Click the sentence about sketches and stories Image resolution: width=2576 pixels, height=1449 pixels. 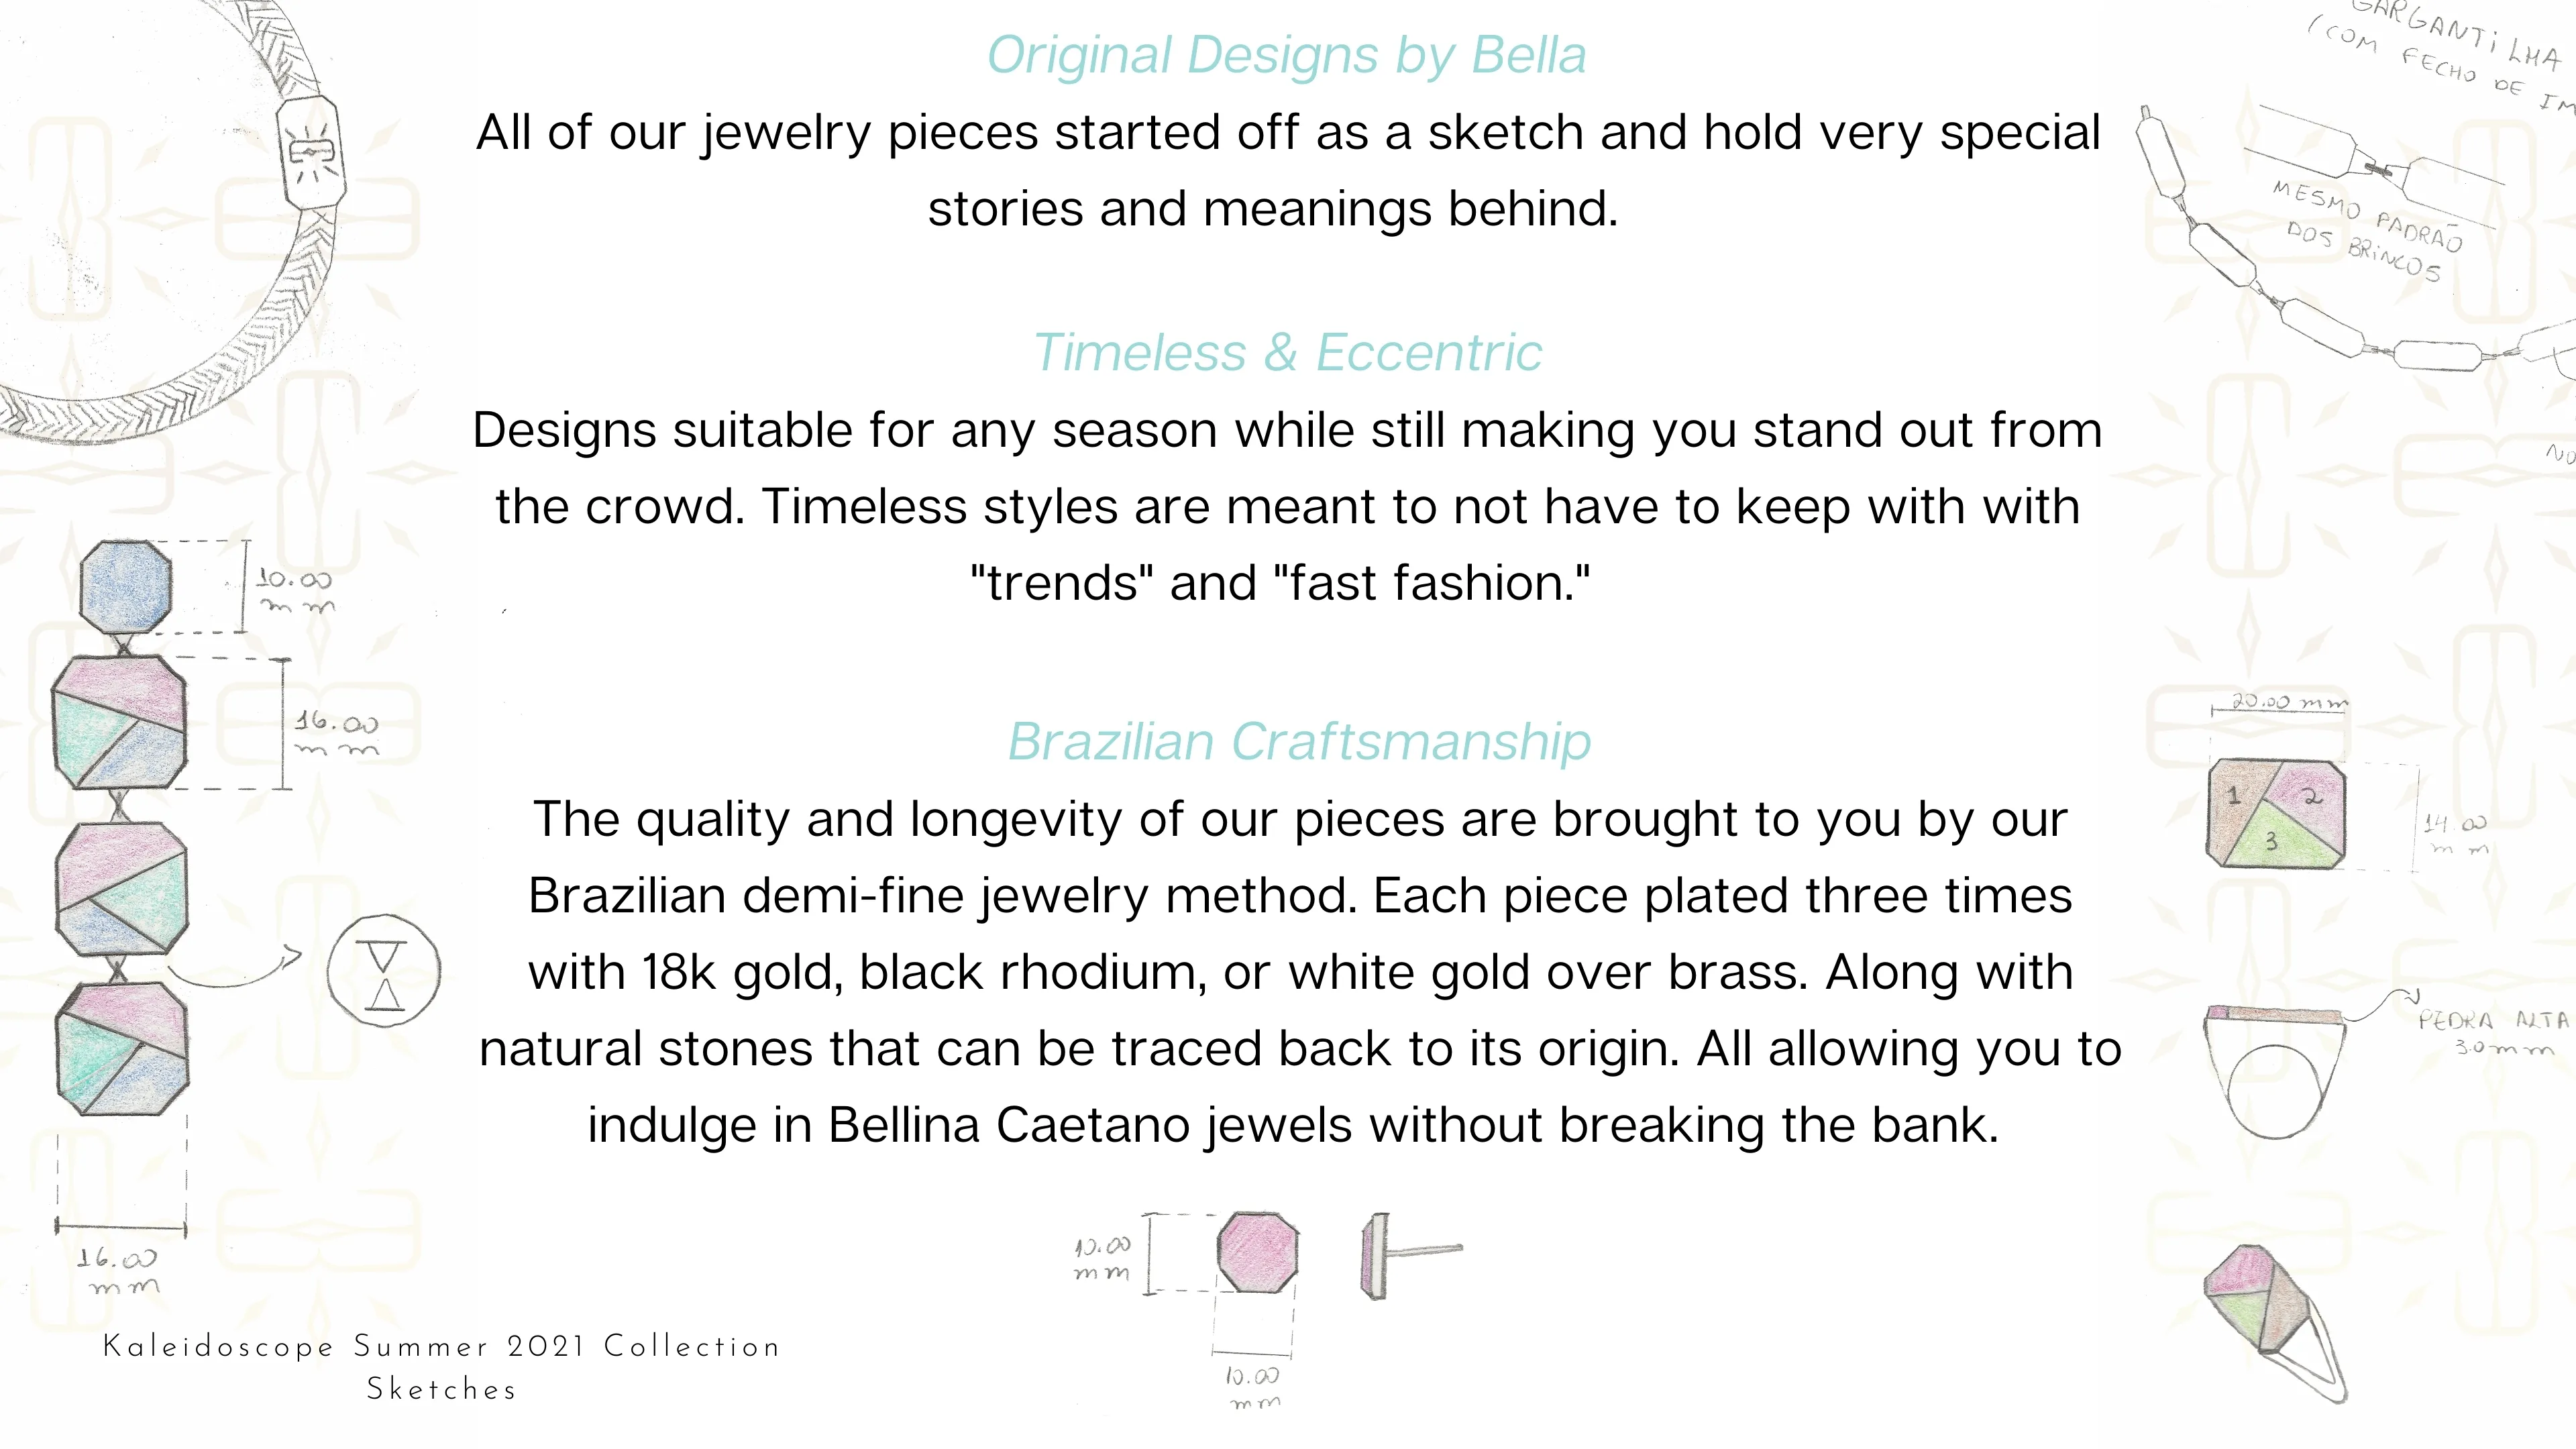coord(1288,170)
